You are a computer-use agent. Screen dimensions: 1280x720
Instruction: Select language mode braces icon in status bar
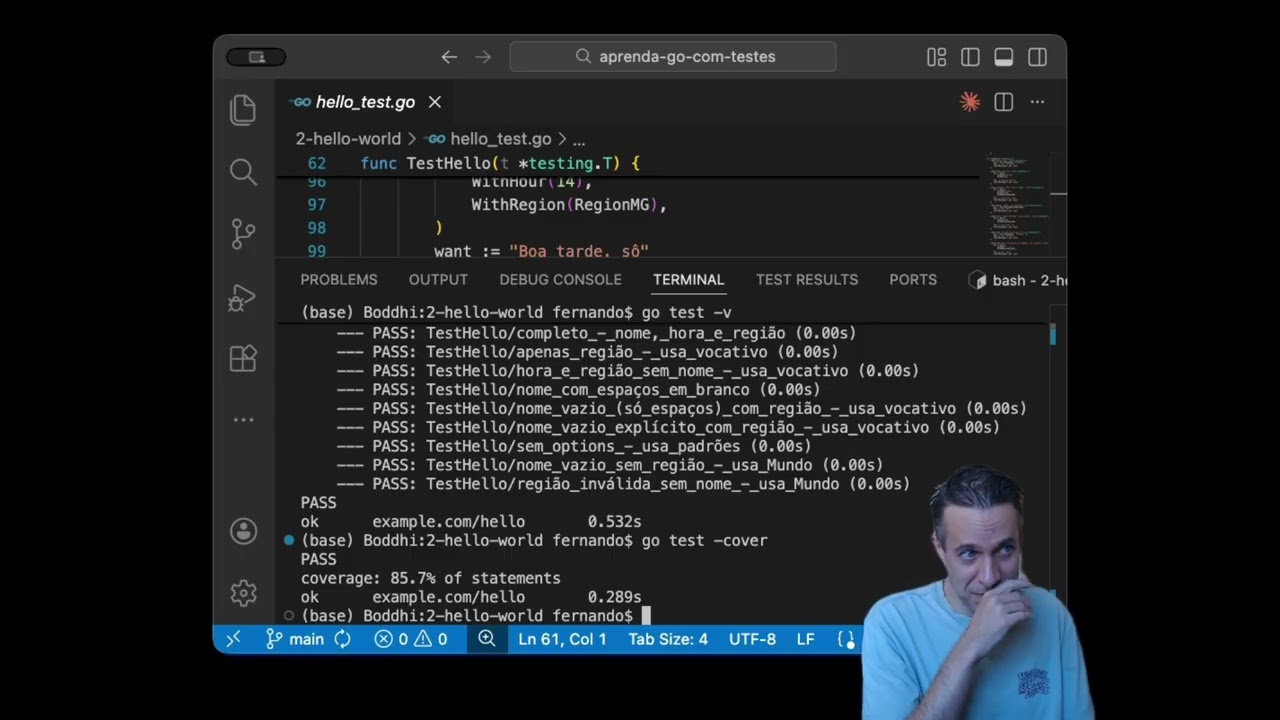point(846,639)
